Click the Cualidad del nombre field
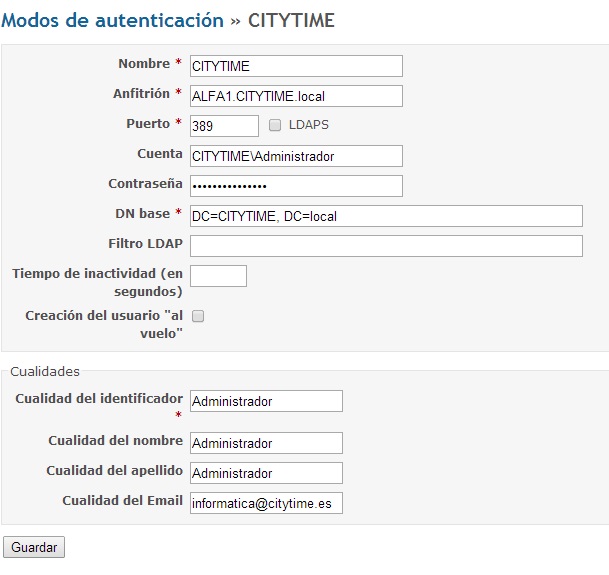This screenshot has width=609, height=575. [266, 443]
